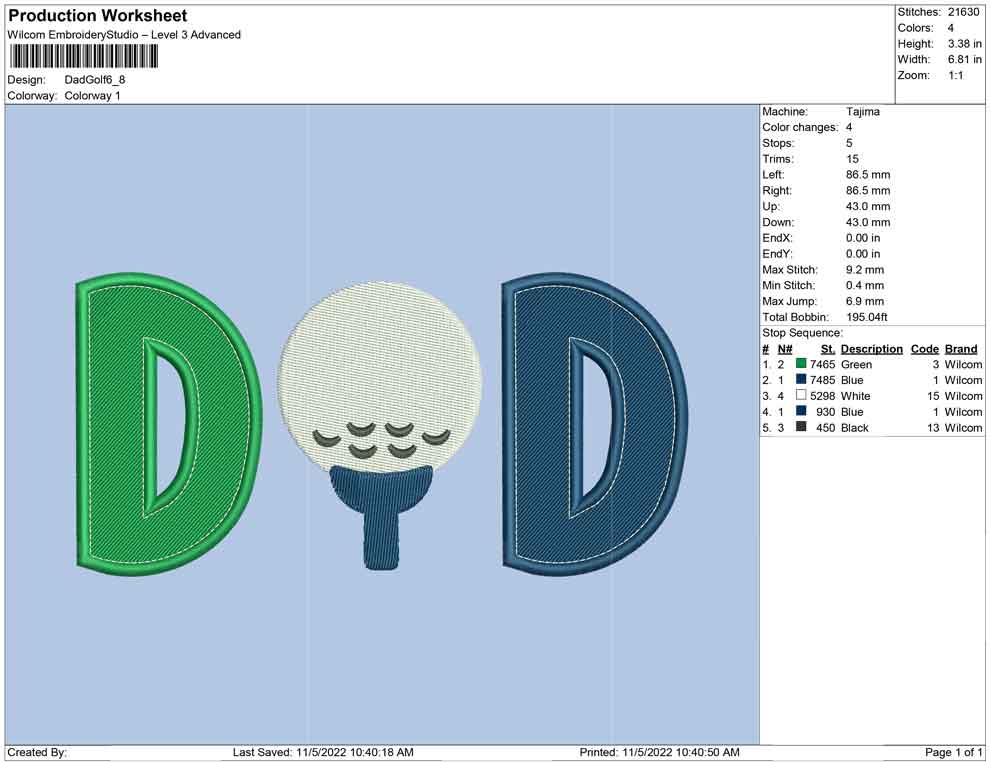Click the Stitches value 21630

coord(964,12)
